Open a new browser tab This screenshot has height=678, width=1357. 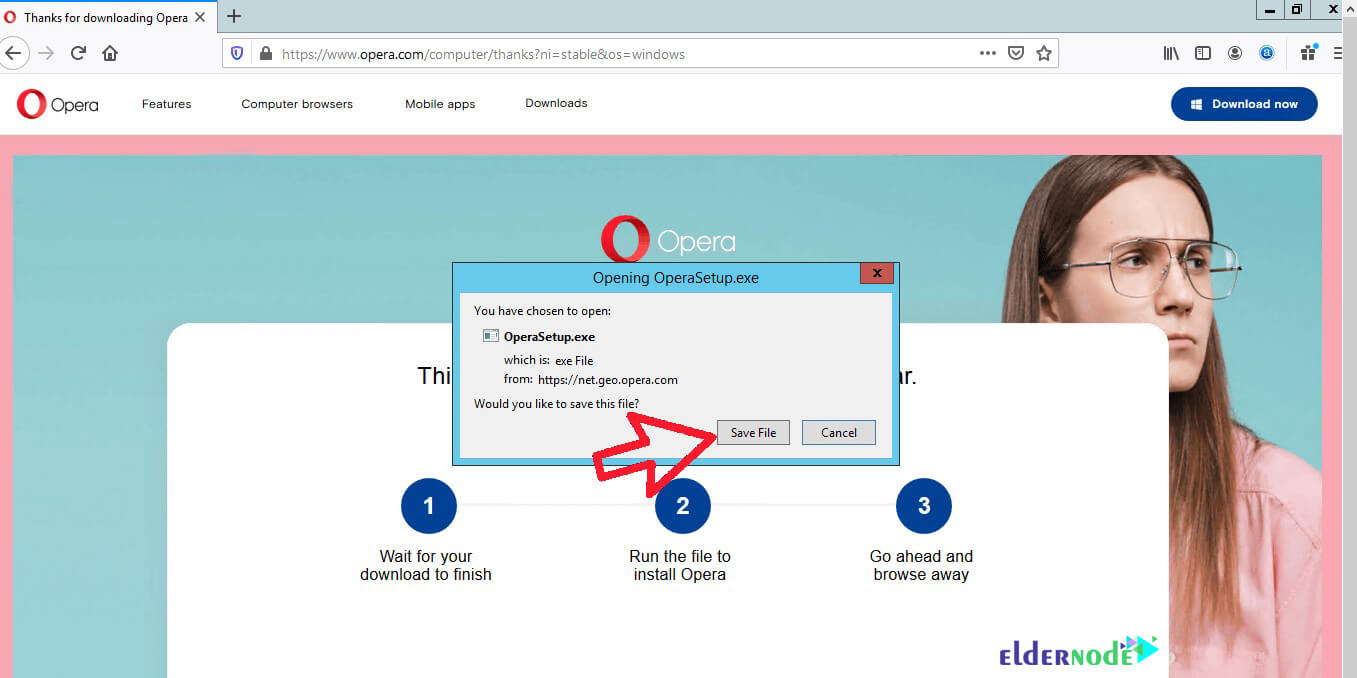[x=233, y=16]
